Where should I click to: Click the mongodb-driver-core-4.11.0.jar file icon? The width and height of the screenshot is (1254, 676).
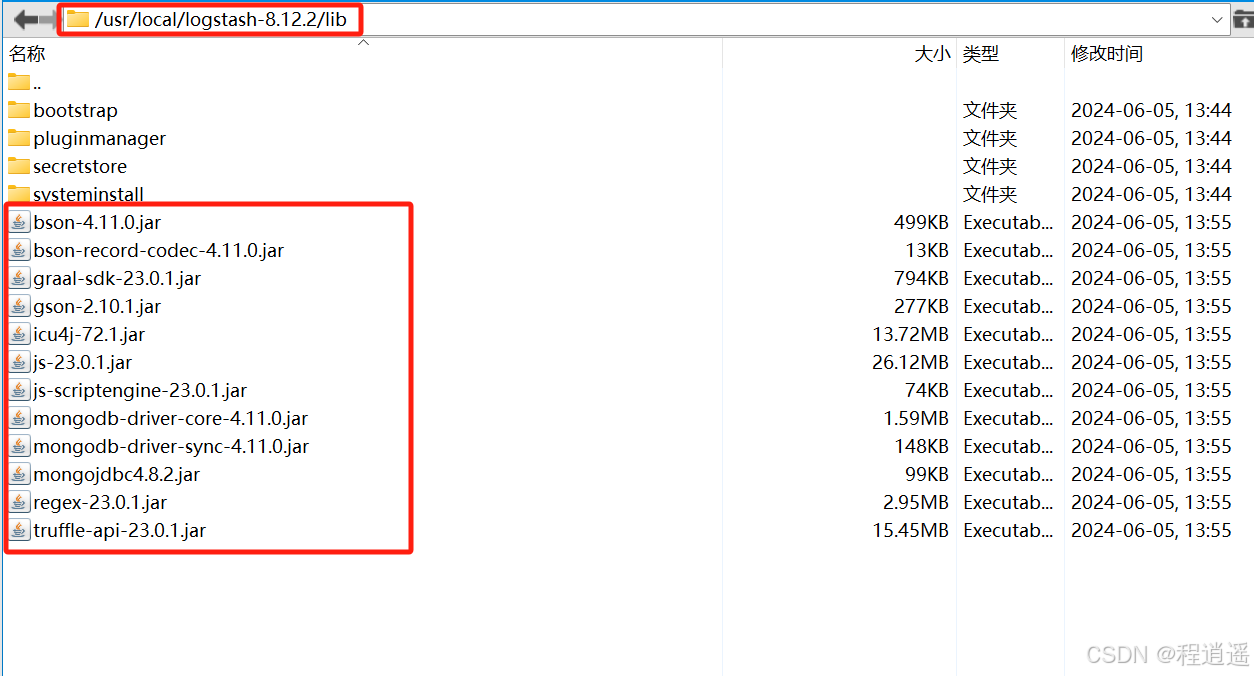point(19,418)
